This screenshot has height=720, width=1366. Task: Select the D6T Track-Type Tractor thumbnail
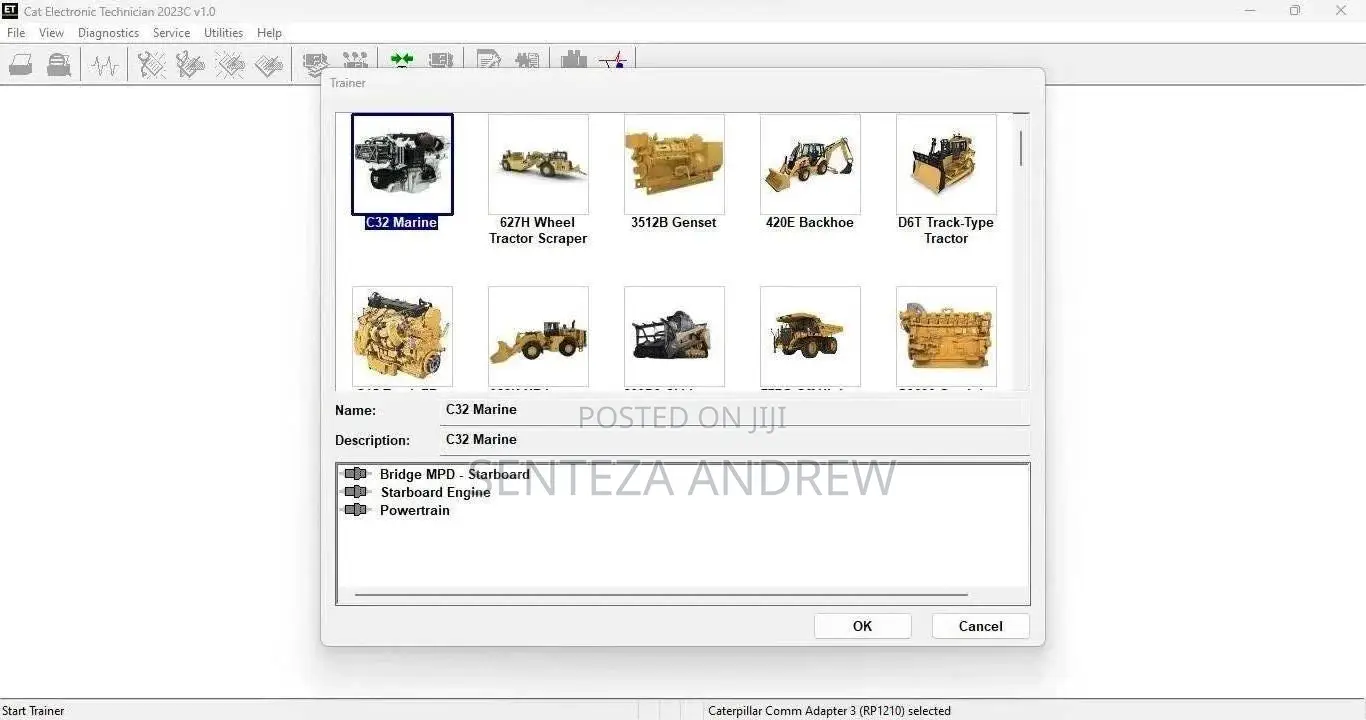[x=946, y=164]
